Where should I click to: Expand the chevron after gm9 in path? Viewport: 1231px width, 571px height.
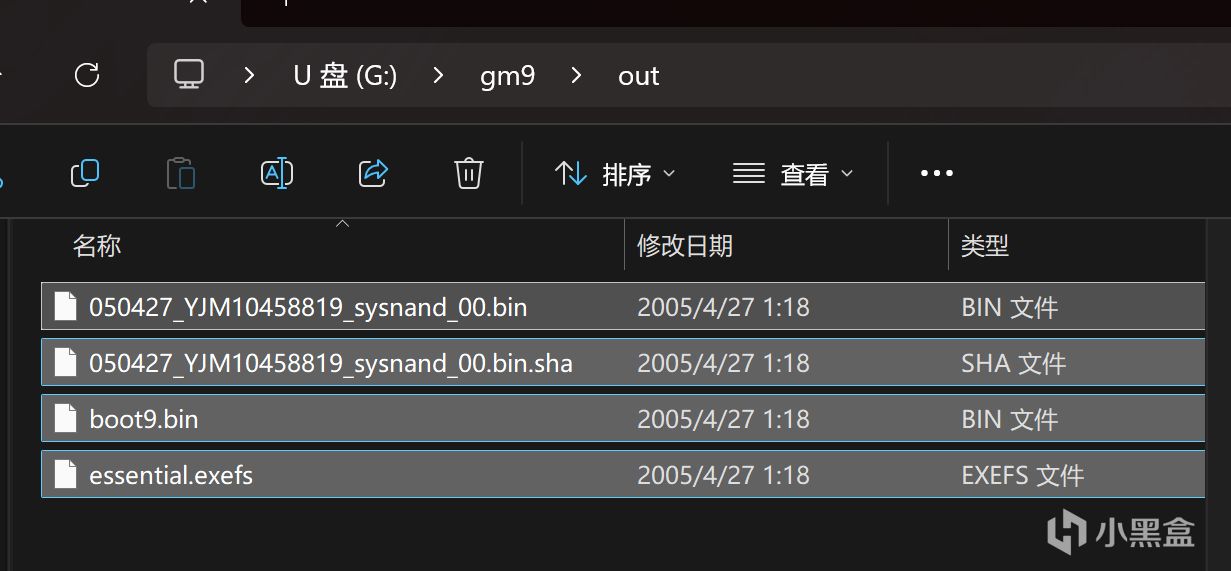tap(576, 76)
